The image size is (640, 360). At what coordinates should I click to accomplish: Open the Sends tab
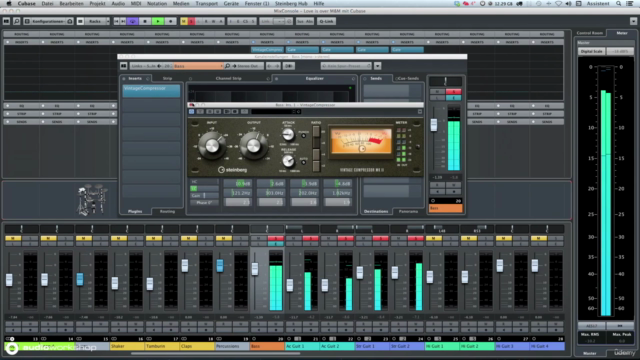(x=376, y=78)
